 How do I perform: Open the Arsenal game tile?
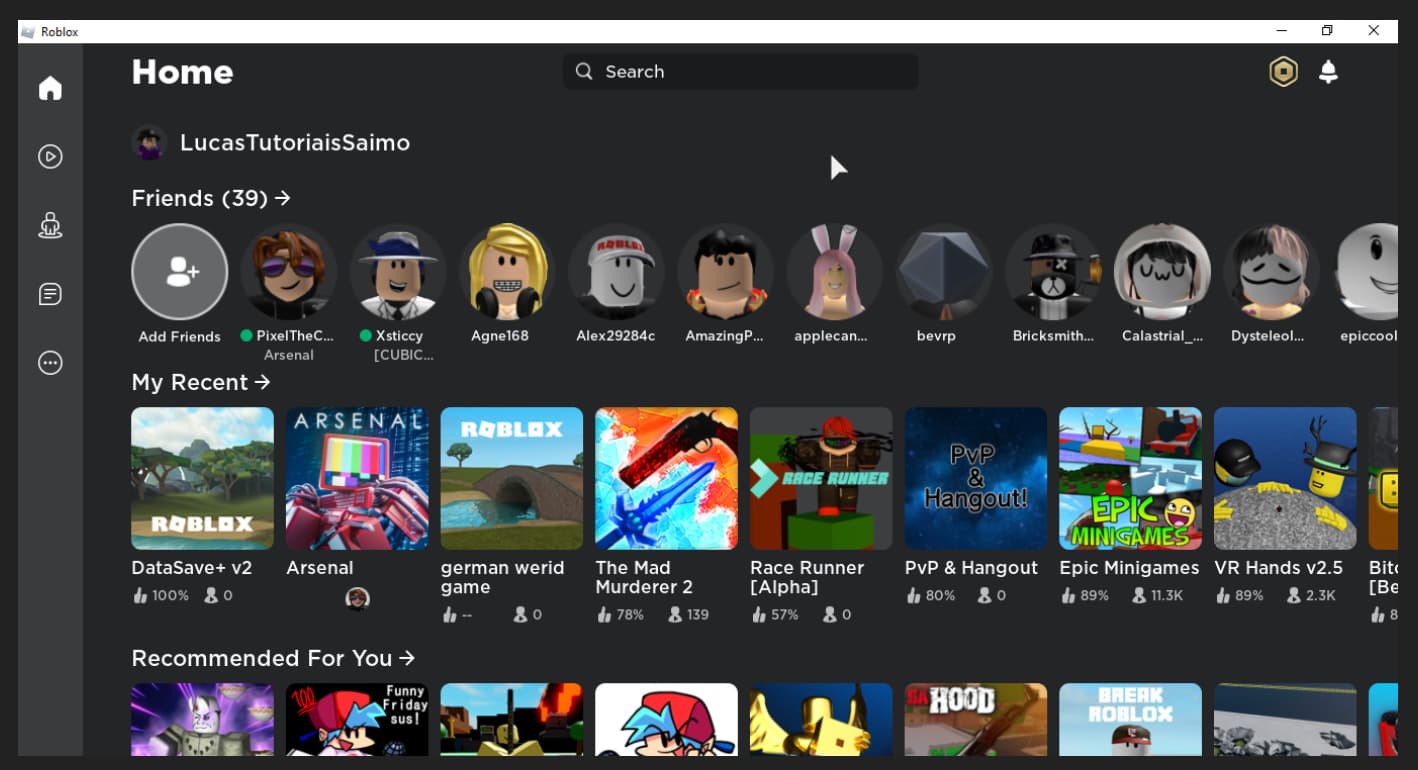click(357, 478)
